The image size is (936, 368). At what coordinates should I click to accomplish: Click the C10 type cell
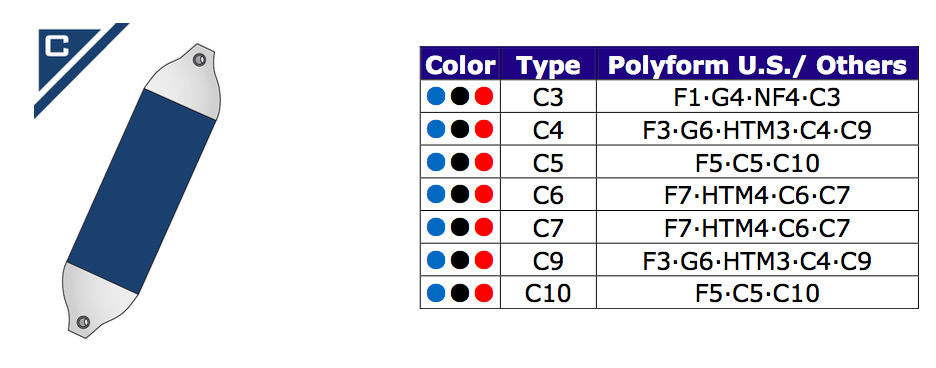pos(548,293)
